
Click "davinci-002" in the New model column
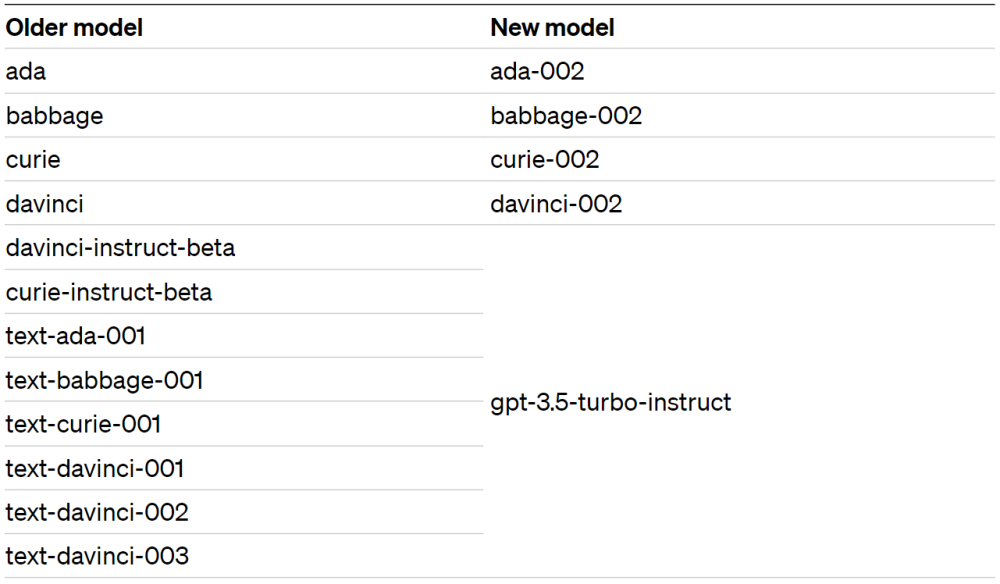556,204
